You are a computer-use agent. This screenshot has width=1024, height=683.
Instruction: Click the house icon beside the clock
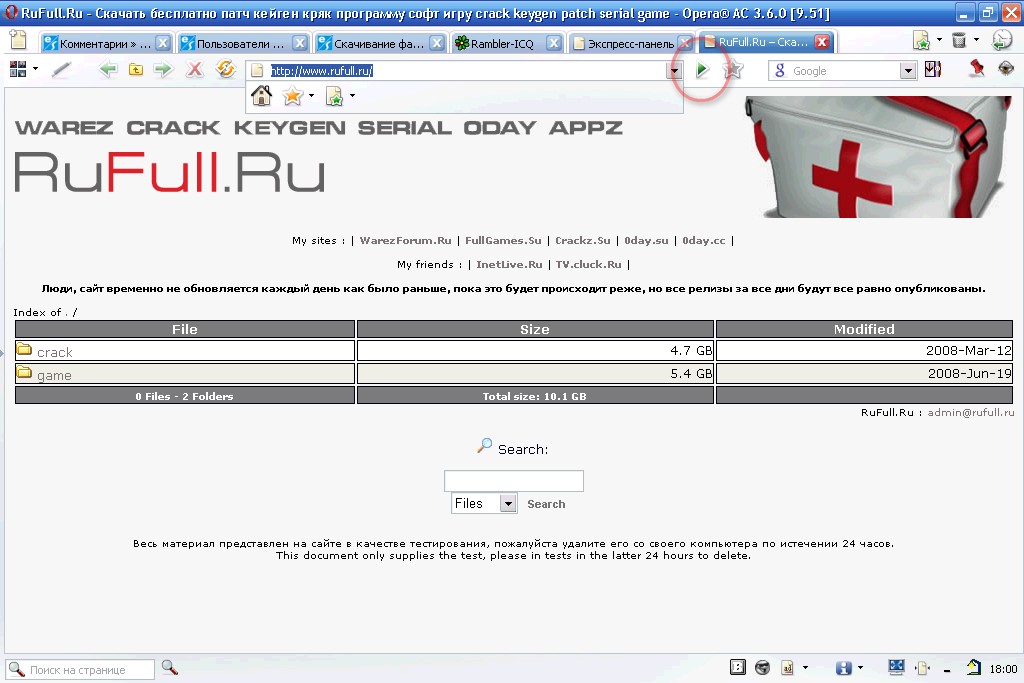coord(974,667)
